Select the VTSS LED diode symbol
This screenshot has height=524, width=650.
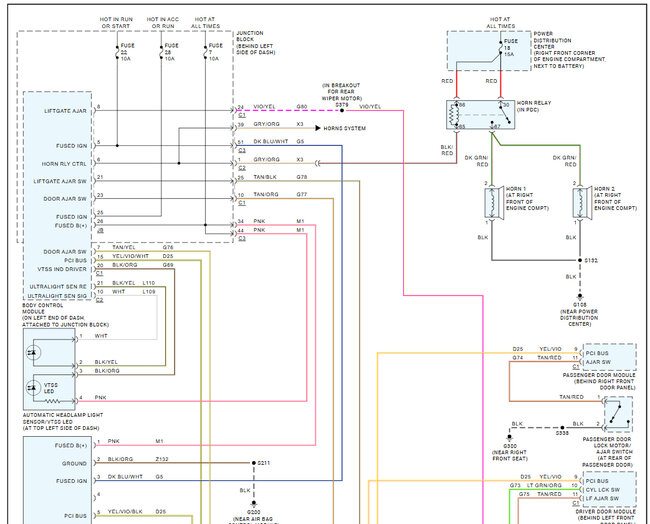[x=32, y=388]
